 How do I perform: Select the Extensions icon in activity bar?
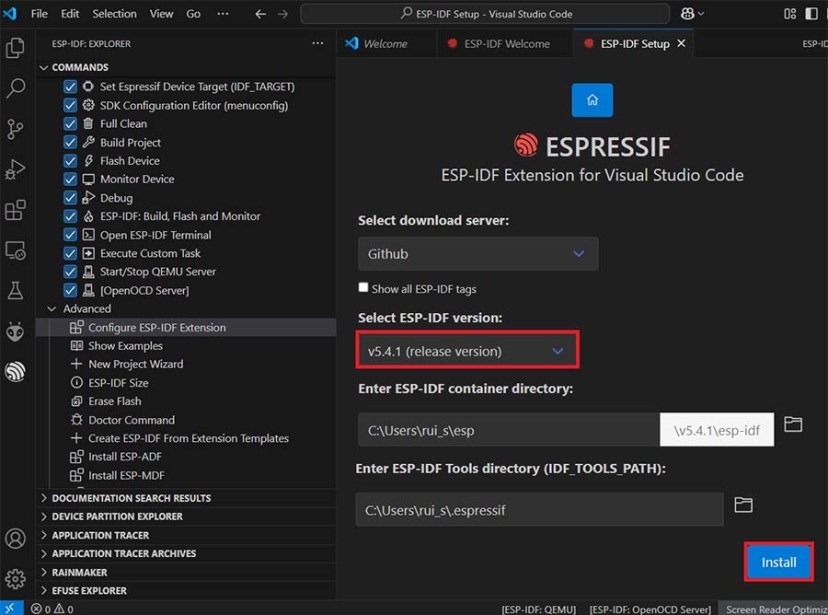point(15,210)
